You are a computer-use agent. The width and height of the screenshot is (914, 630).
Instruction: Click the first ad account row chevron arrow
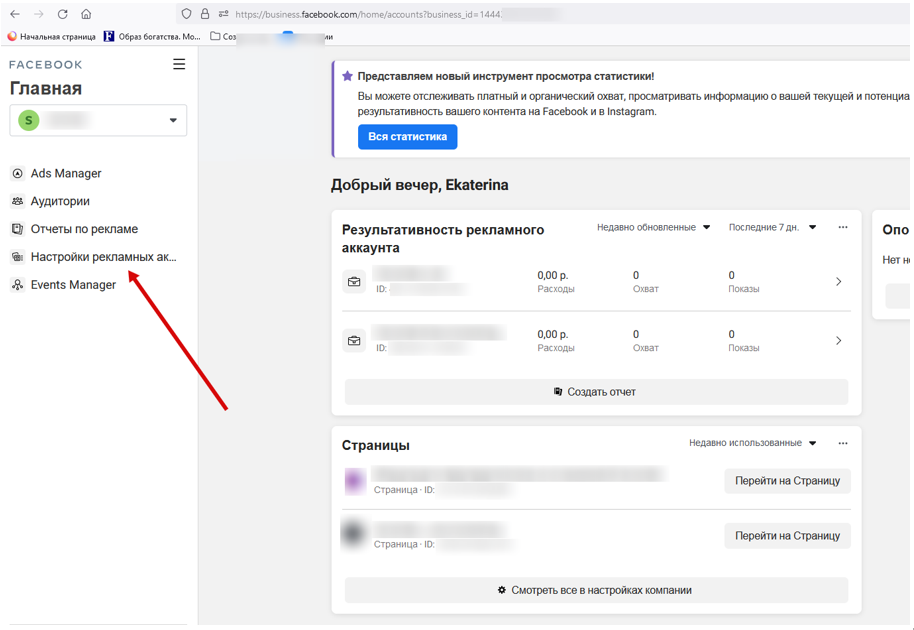tap(838, 282)
